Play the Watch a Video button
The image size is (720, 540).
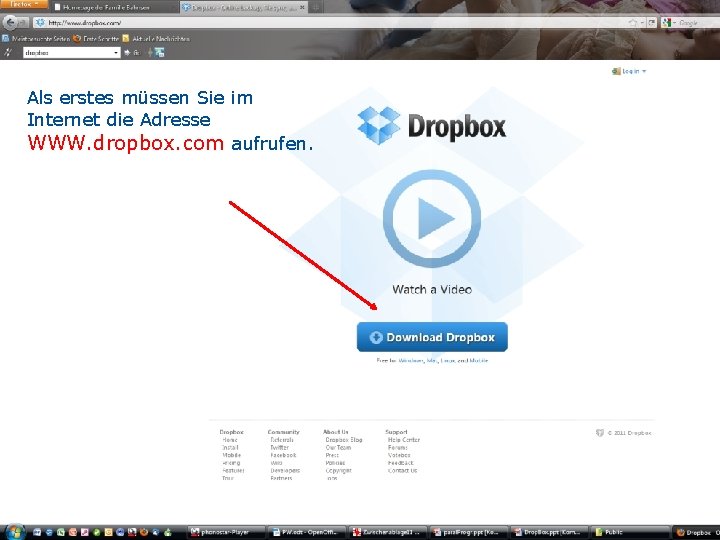coord(432,219)
